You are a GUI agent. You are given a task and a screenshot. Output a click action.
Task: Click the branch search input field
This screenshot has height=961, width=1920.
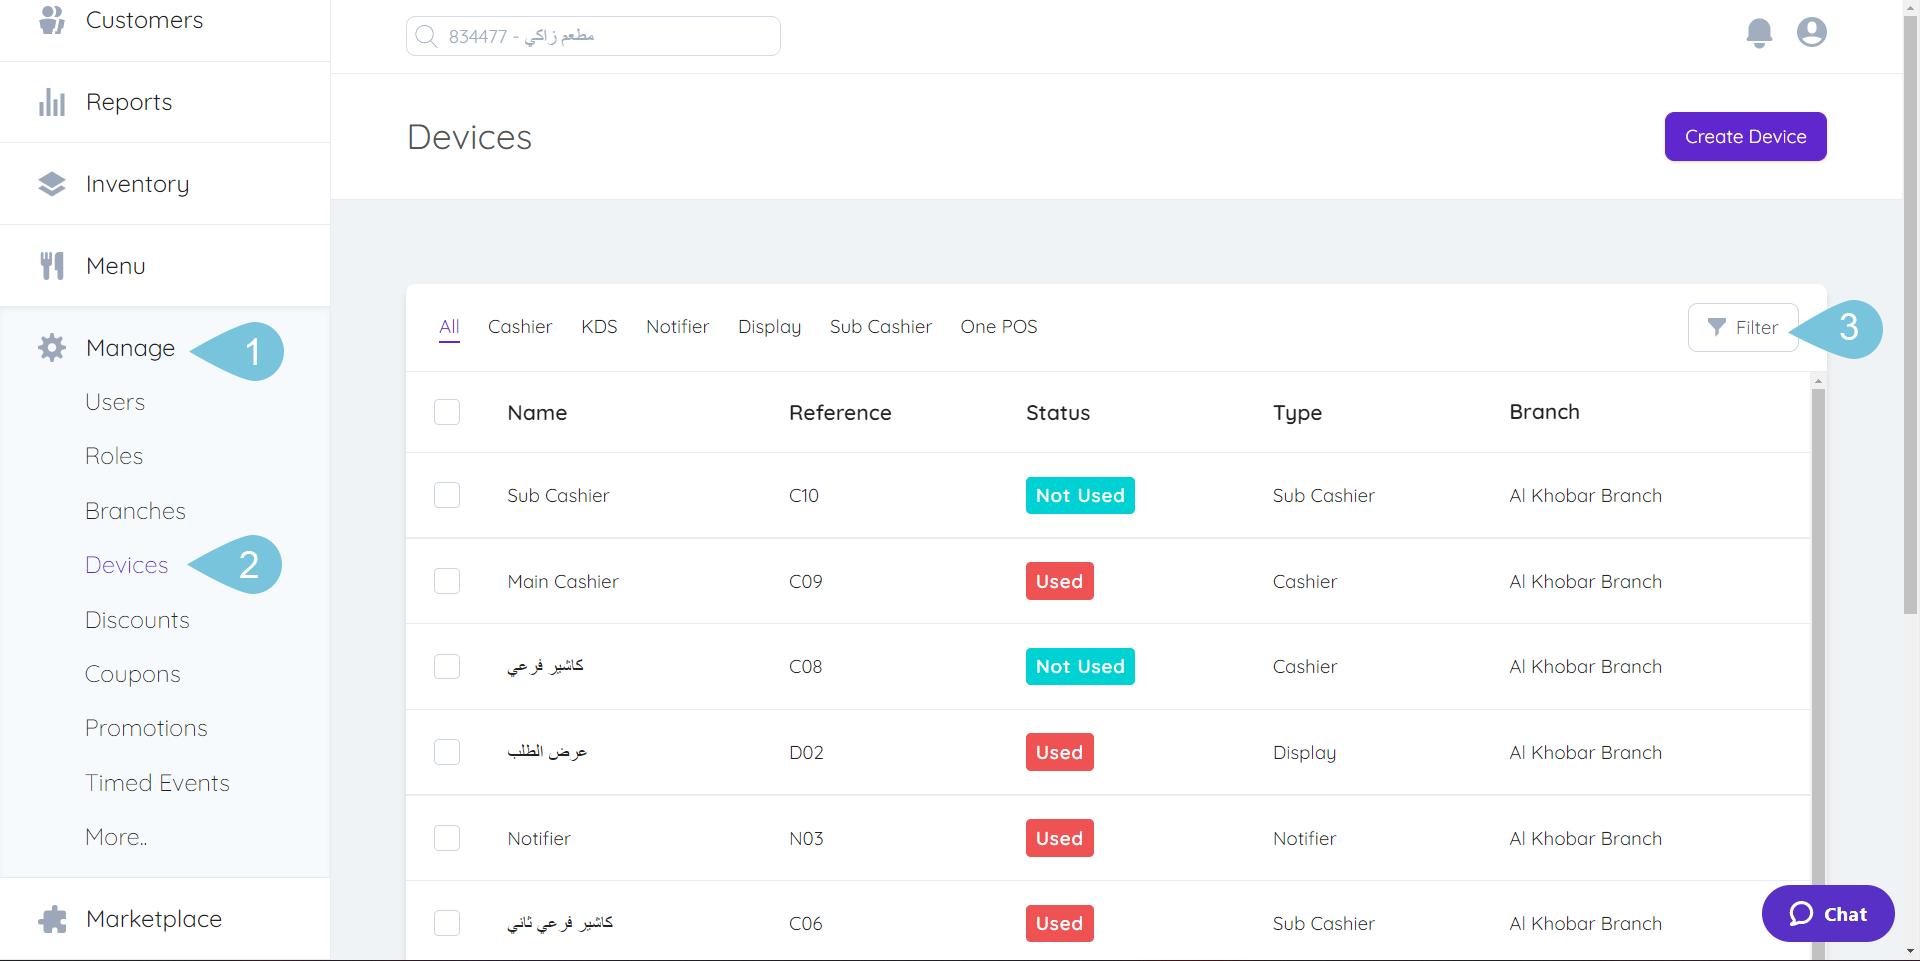[593, 36]
